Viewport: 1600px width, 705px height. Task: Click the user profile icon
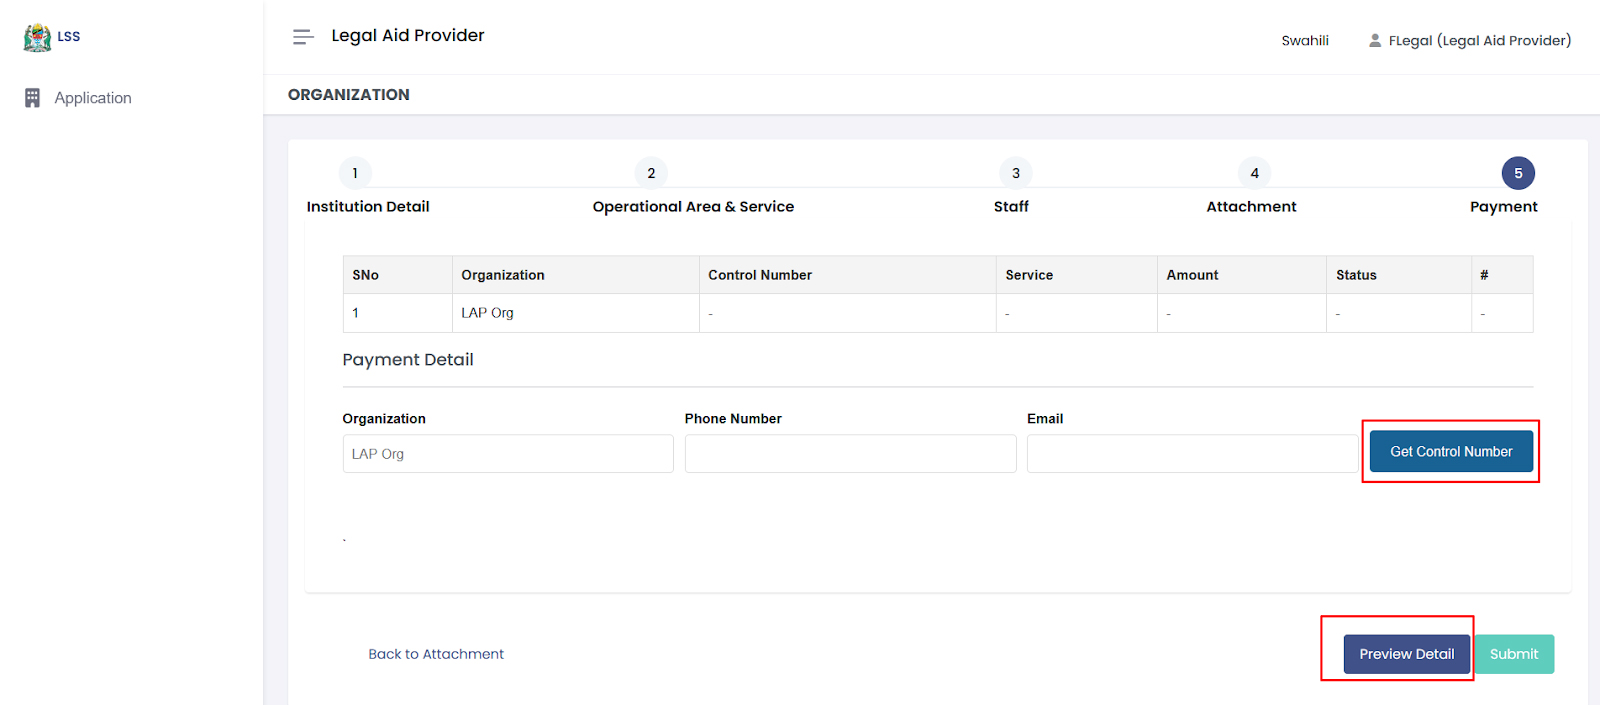(1375, 41)
